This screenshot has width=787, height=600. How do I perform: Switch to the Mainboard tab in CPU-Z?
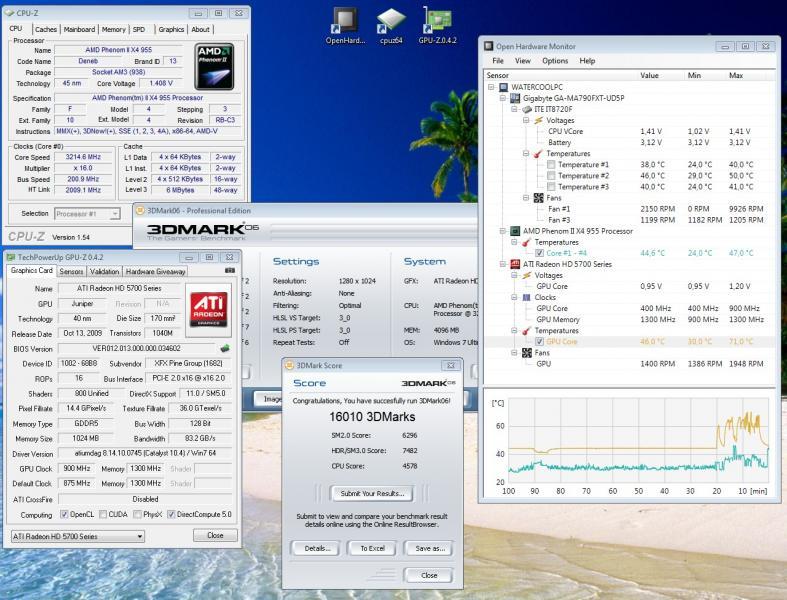coord(79,30)
